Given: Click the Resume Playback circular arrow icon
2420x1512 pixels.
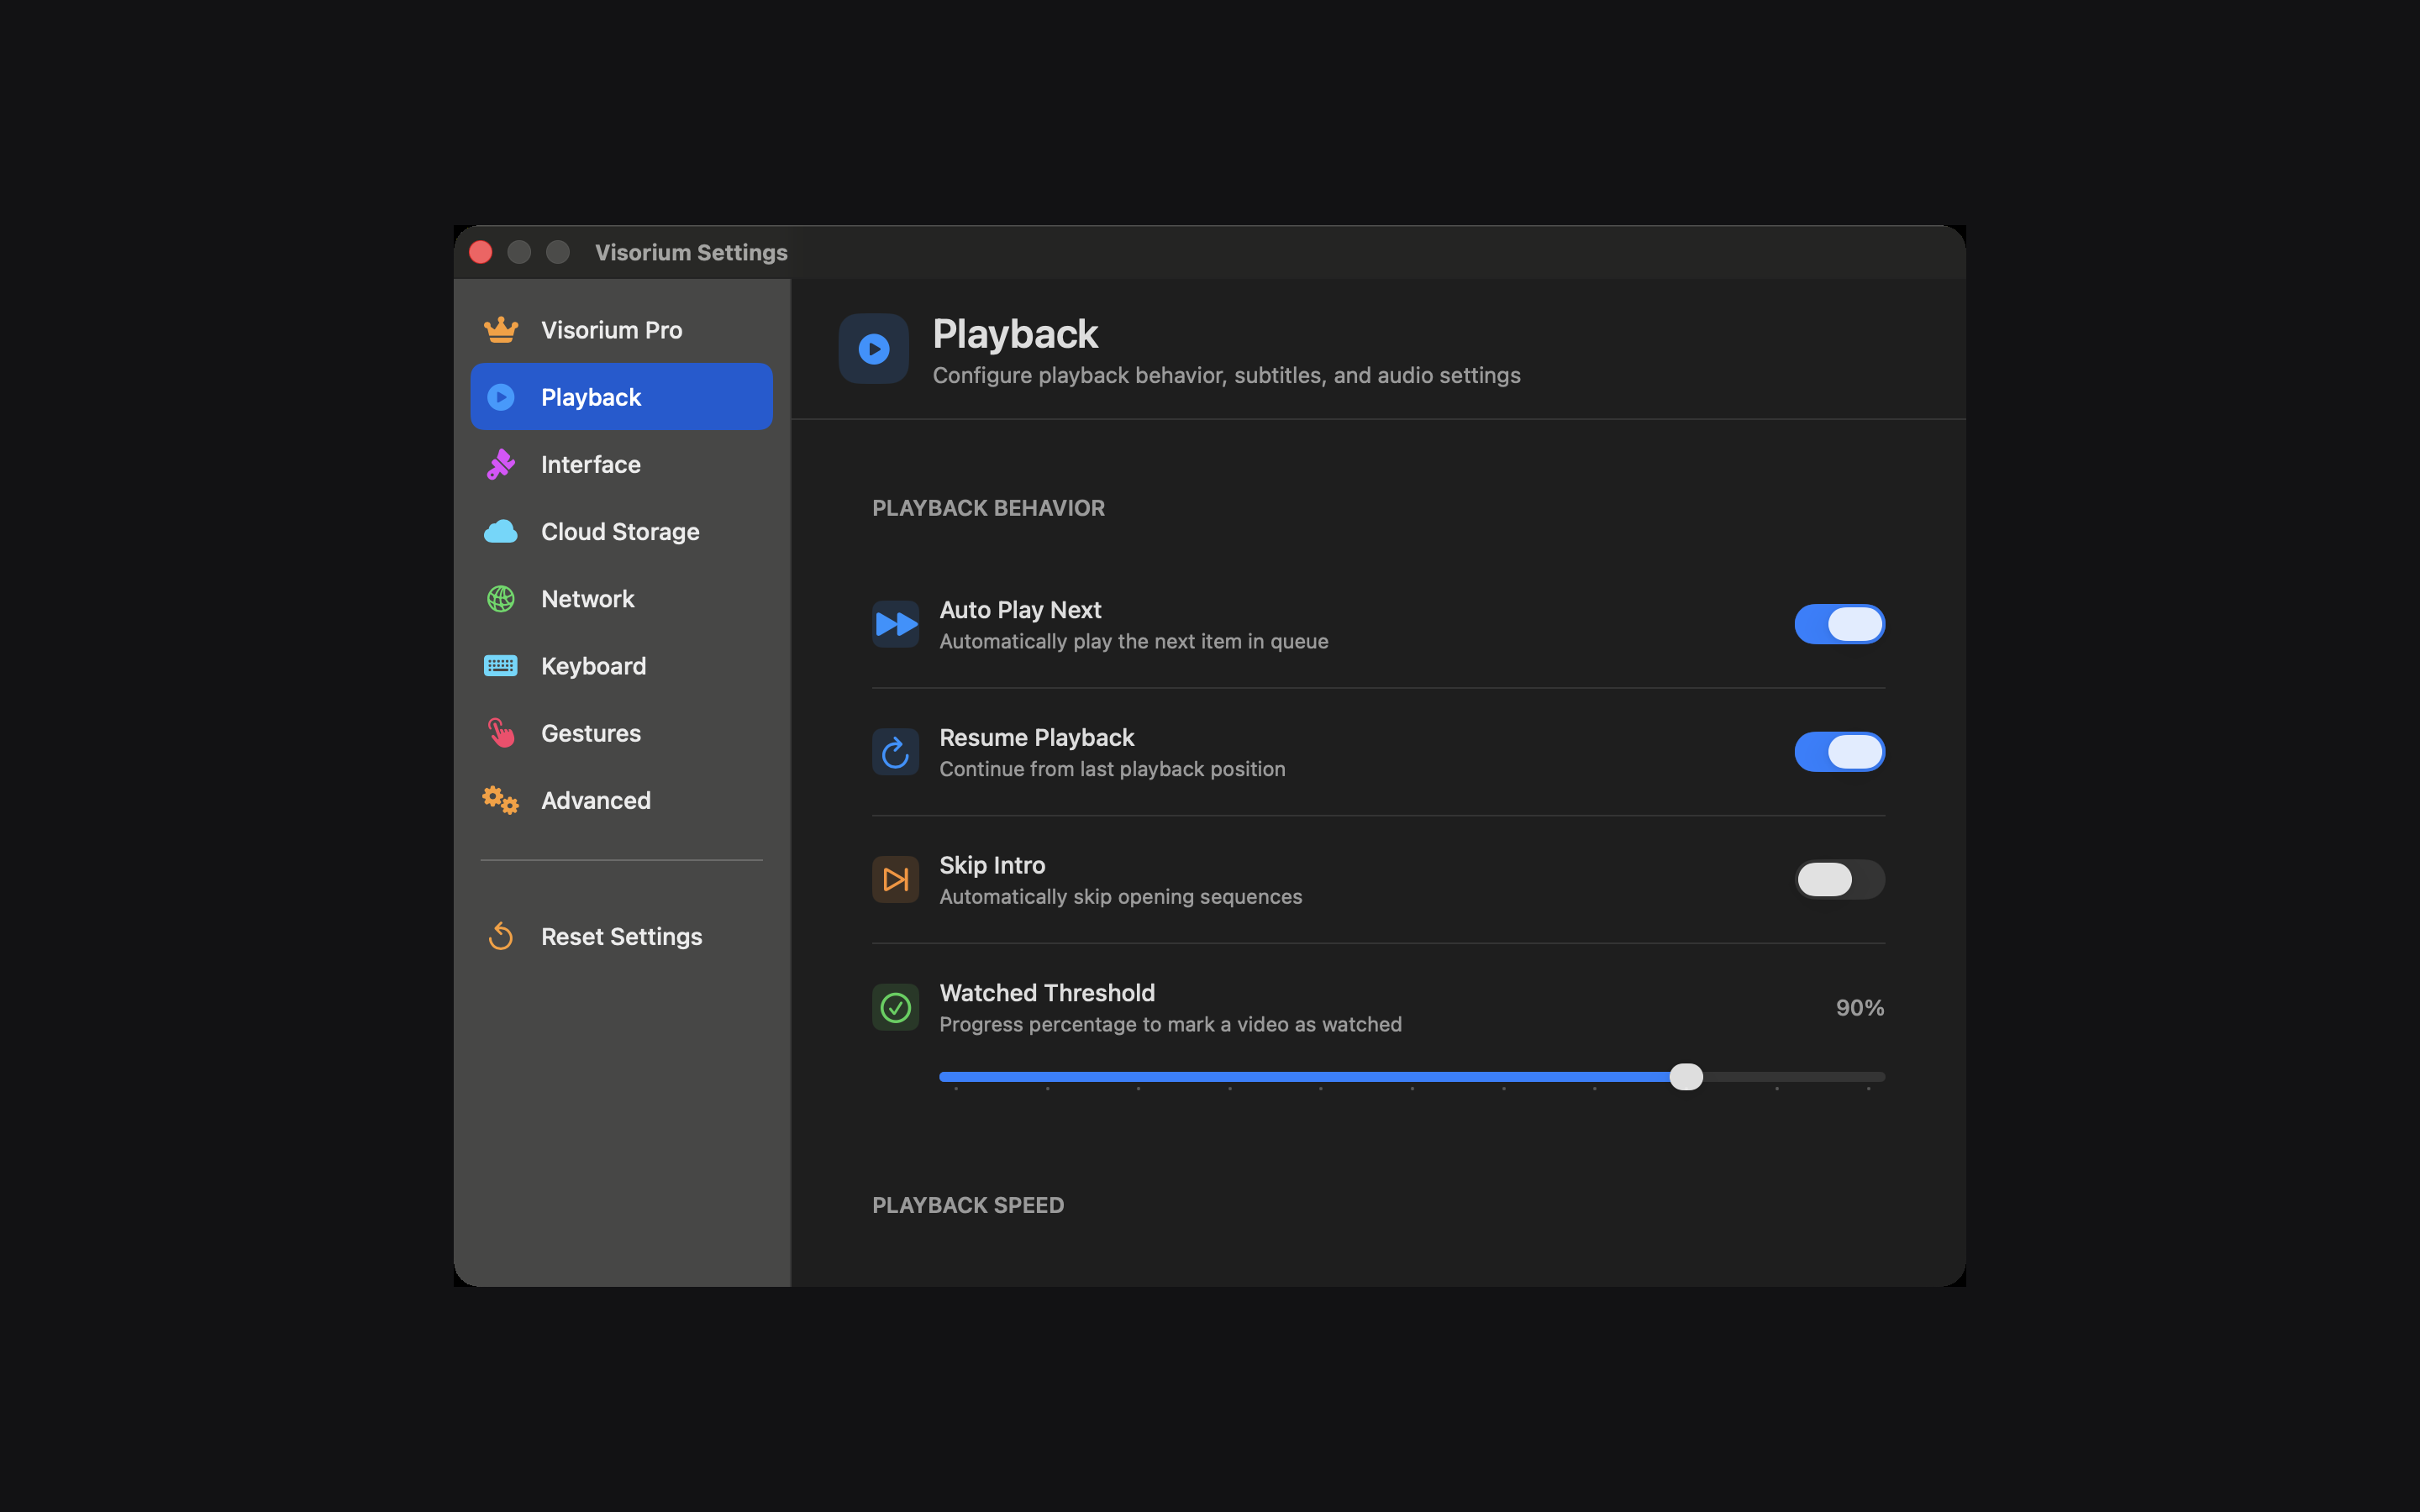Looking at the screenshot, I should coord(896,752).
